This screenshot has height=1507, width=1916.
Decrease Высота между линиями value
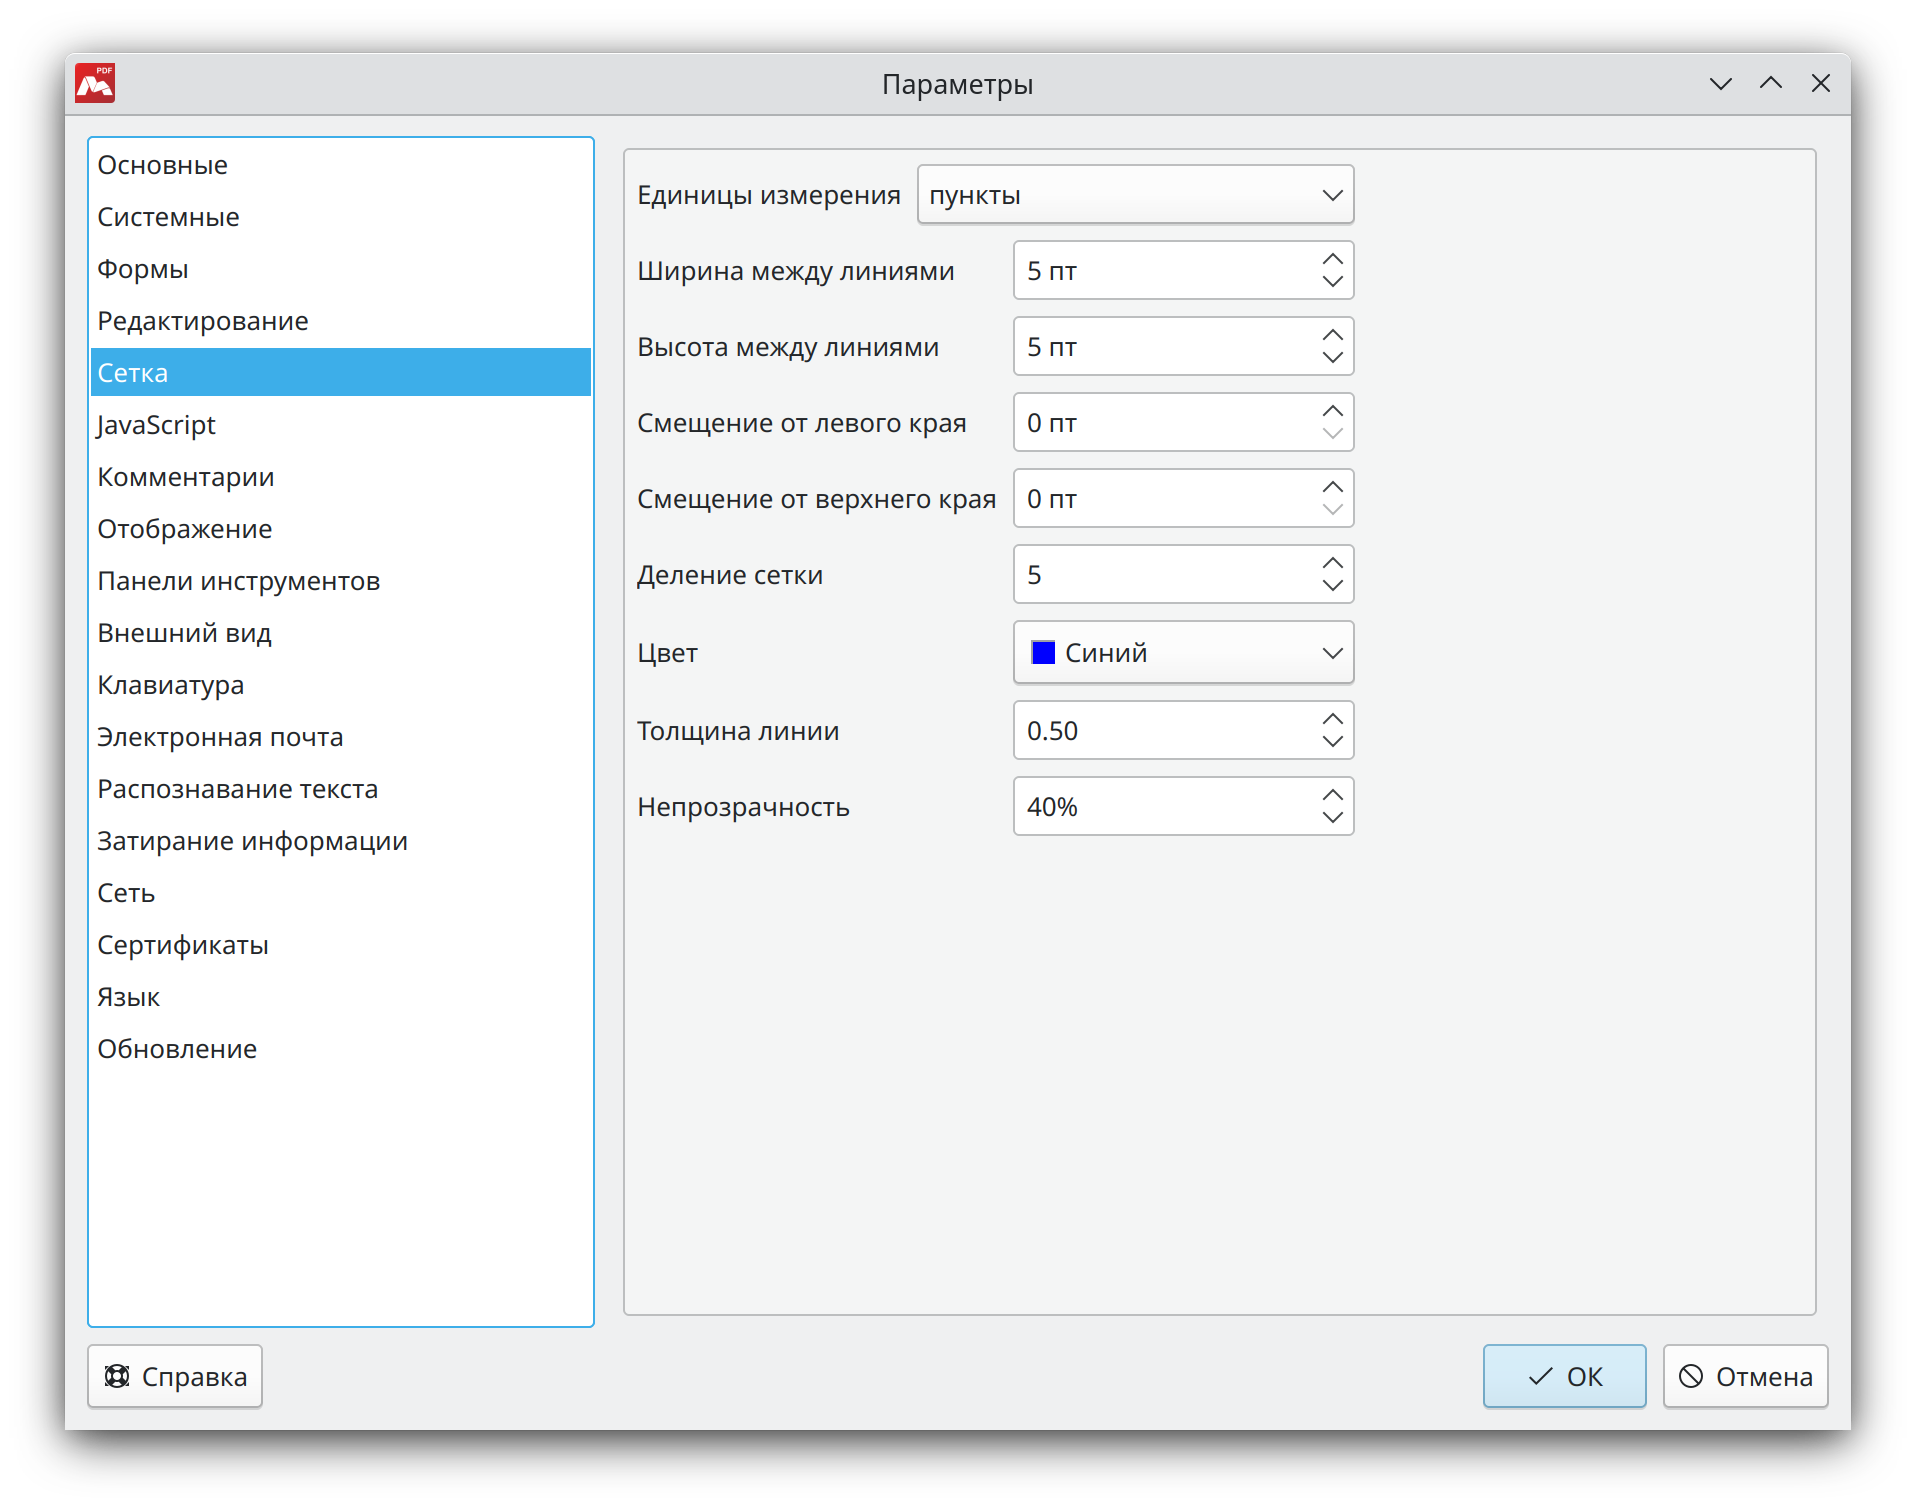[x=1332, y=358]
